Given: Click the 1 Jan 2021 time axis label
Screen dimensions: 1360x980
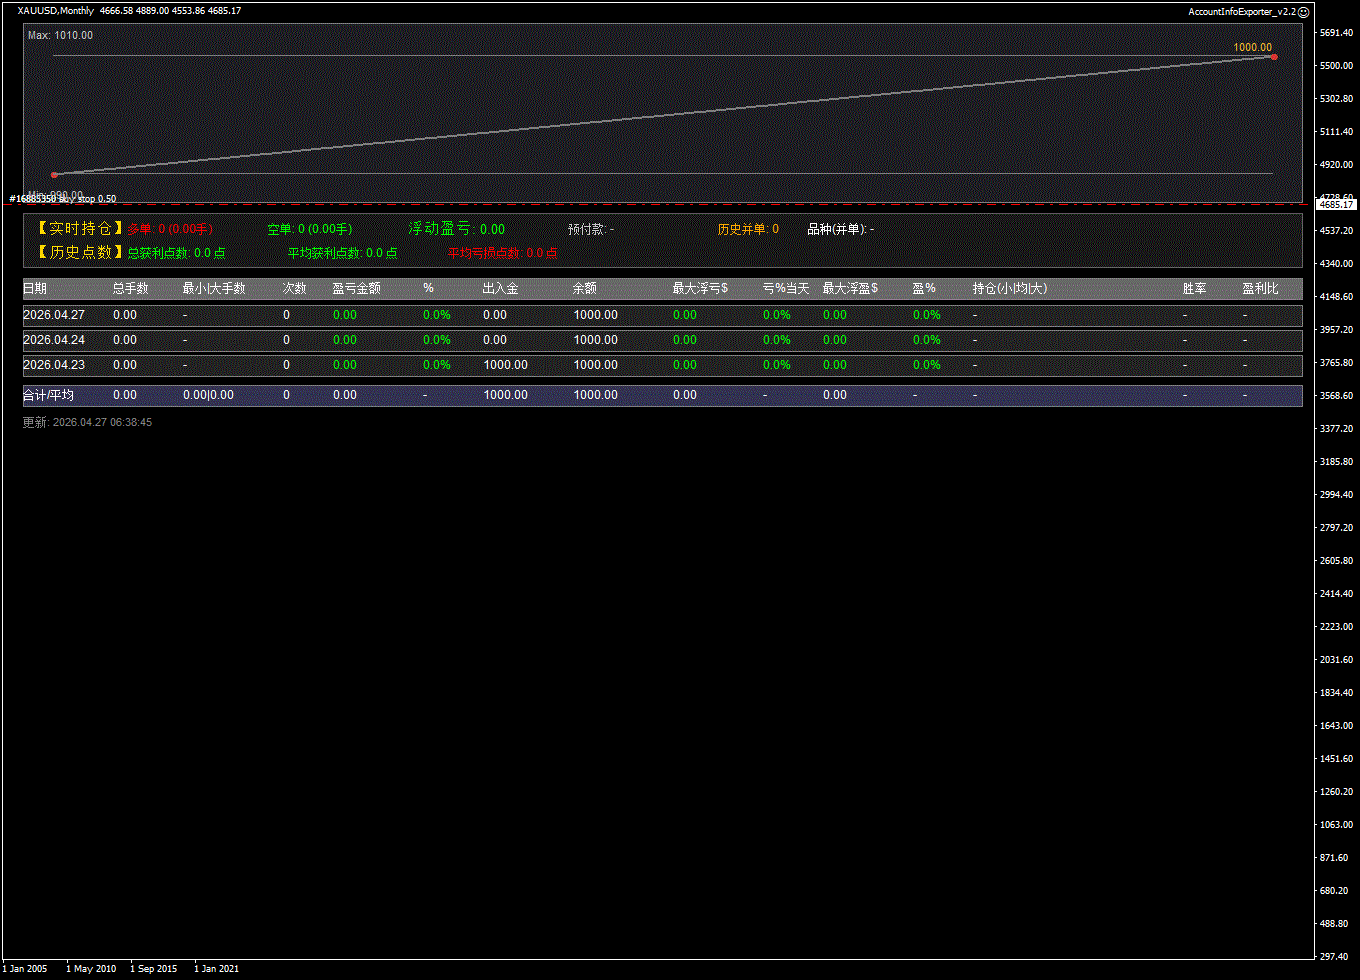Looking at the screenshot, I should click(217, 968).
